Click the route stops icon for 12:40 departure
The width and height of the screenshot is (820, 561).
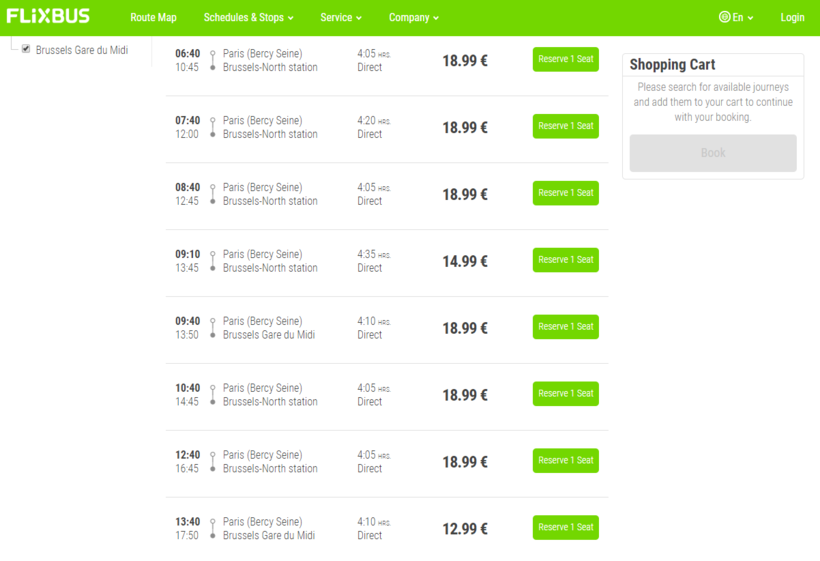coord(212,461)
